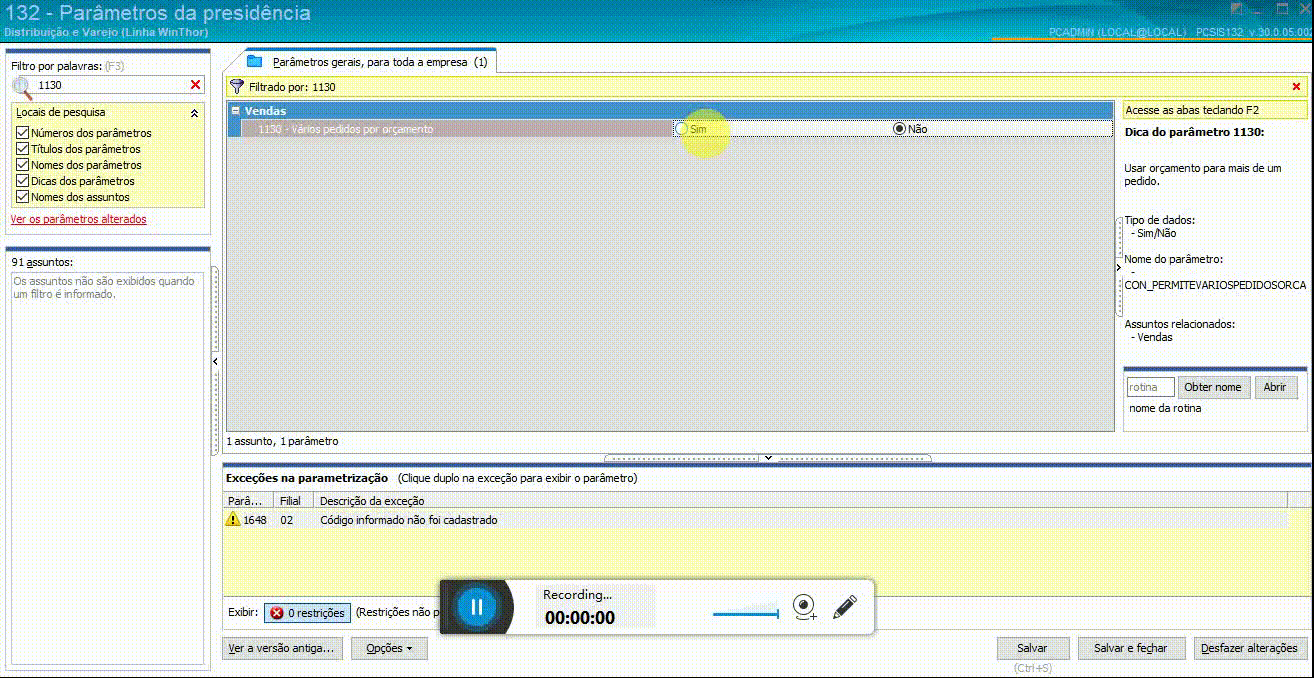Click Obter nome button
The width and height of the screenshot is (1314, 678).
(x=1214, y=387)
